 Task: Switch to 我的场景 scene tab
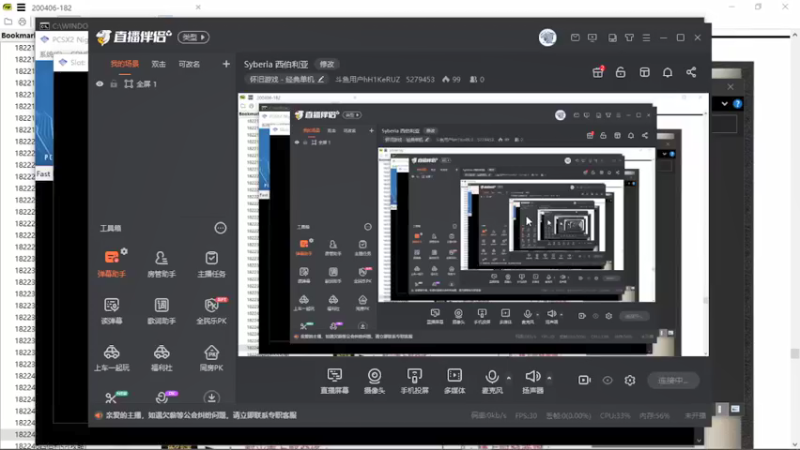(124, 64)
